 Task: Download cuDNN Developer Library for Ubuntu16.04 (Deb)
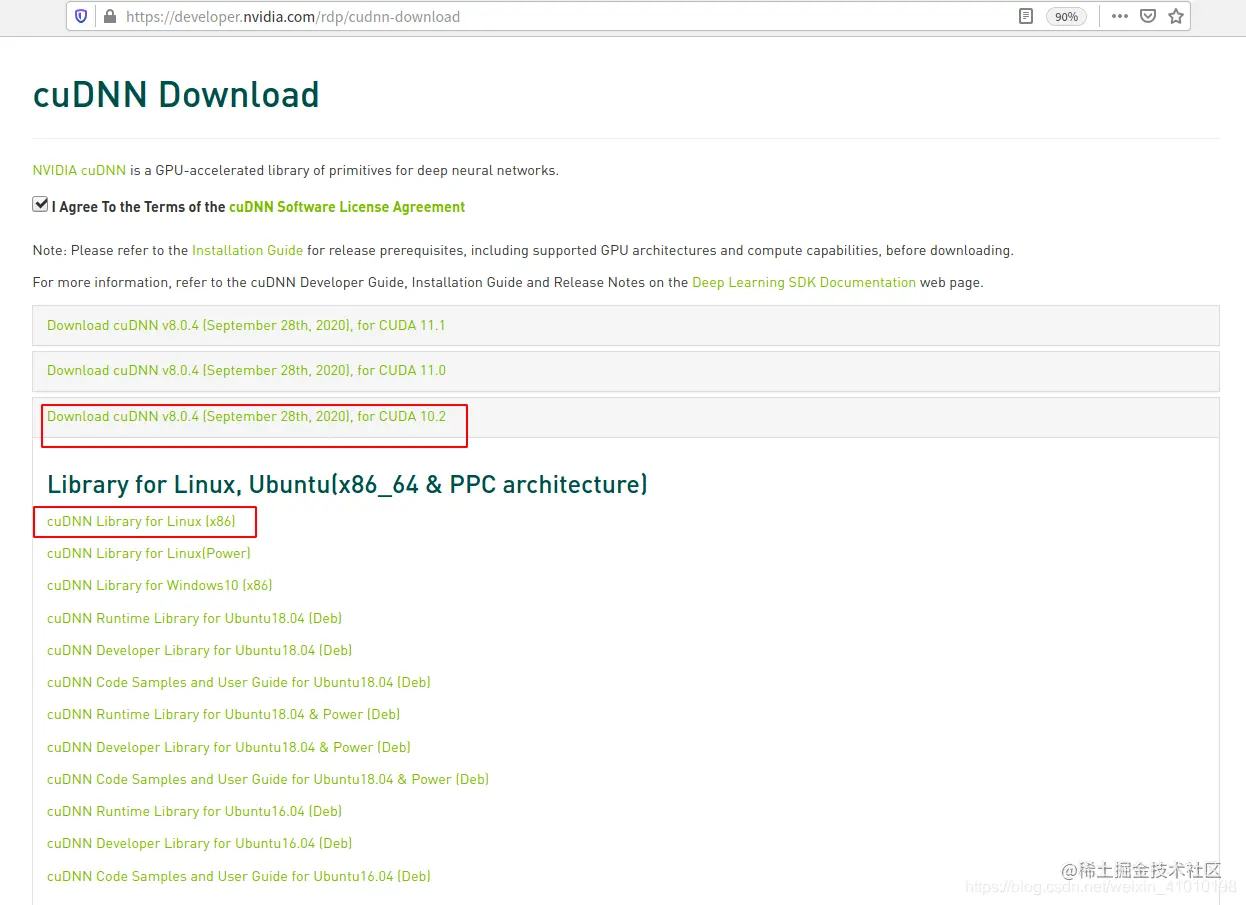(x=200, y=843)
